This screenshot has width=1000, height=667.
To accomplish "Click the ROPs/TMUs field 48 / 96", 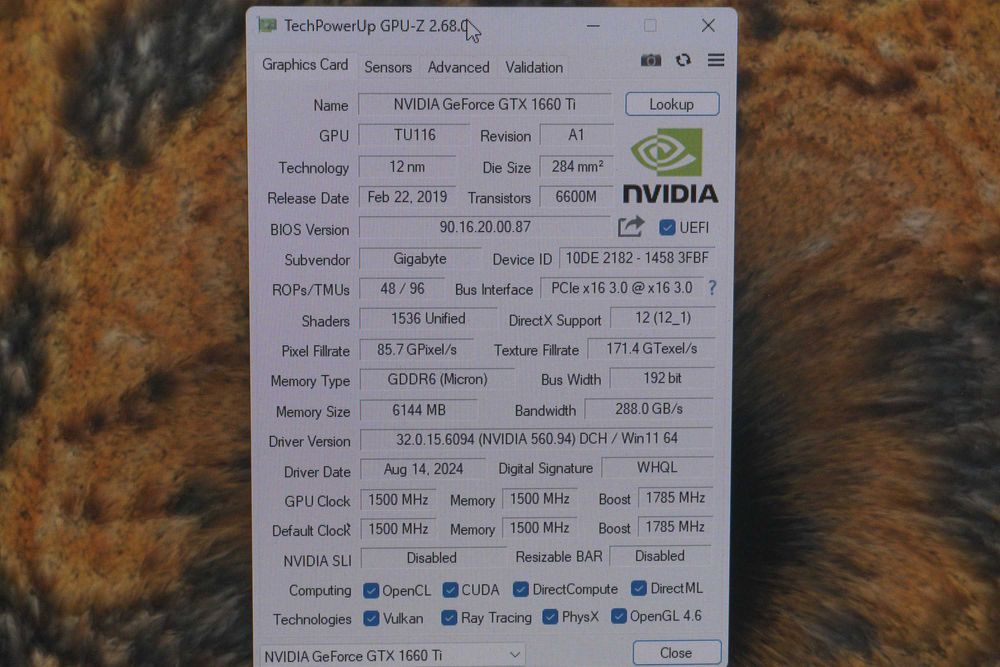I will click(402, 289).
